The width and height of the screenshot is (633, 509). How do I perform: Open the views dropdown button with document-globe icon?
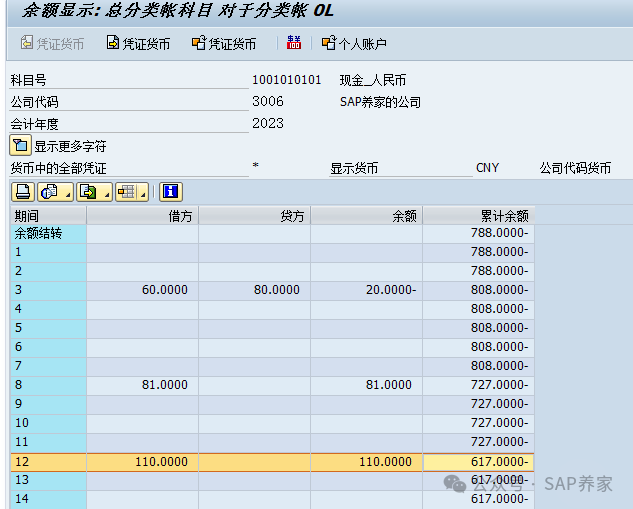[55, 192]
